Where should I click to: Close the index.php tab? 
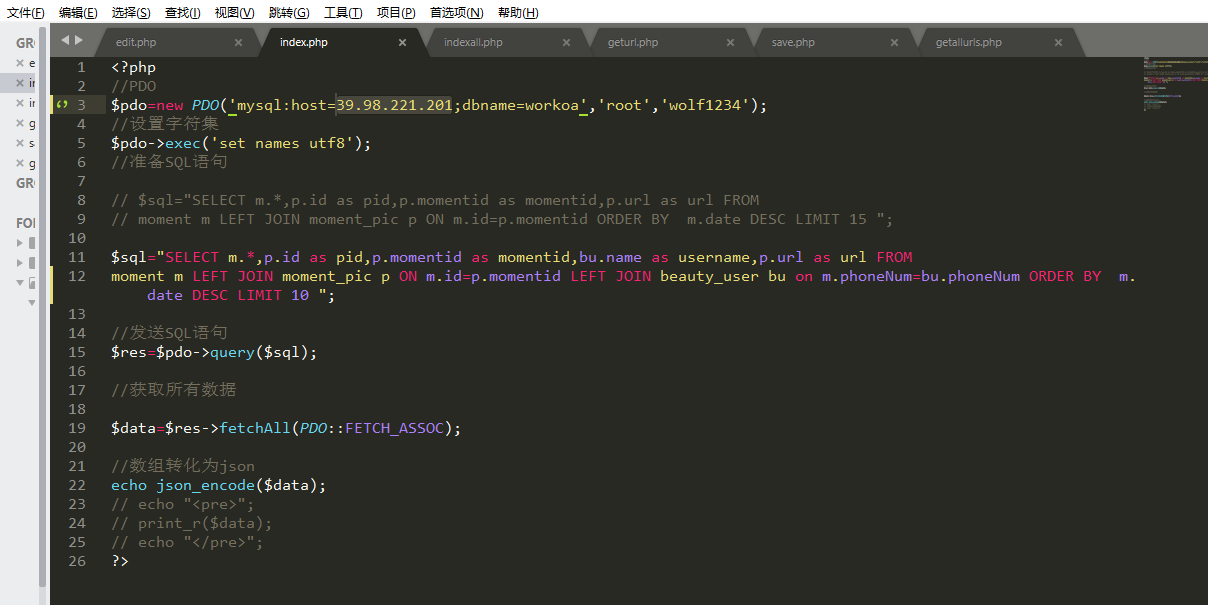[x=402, y=43]
